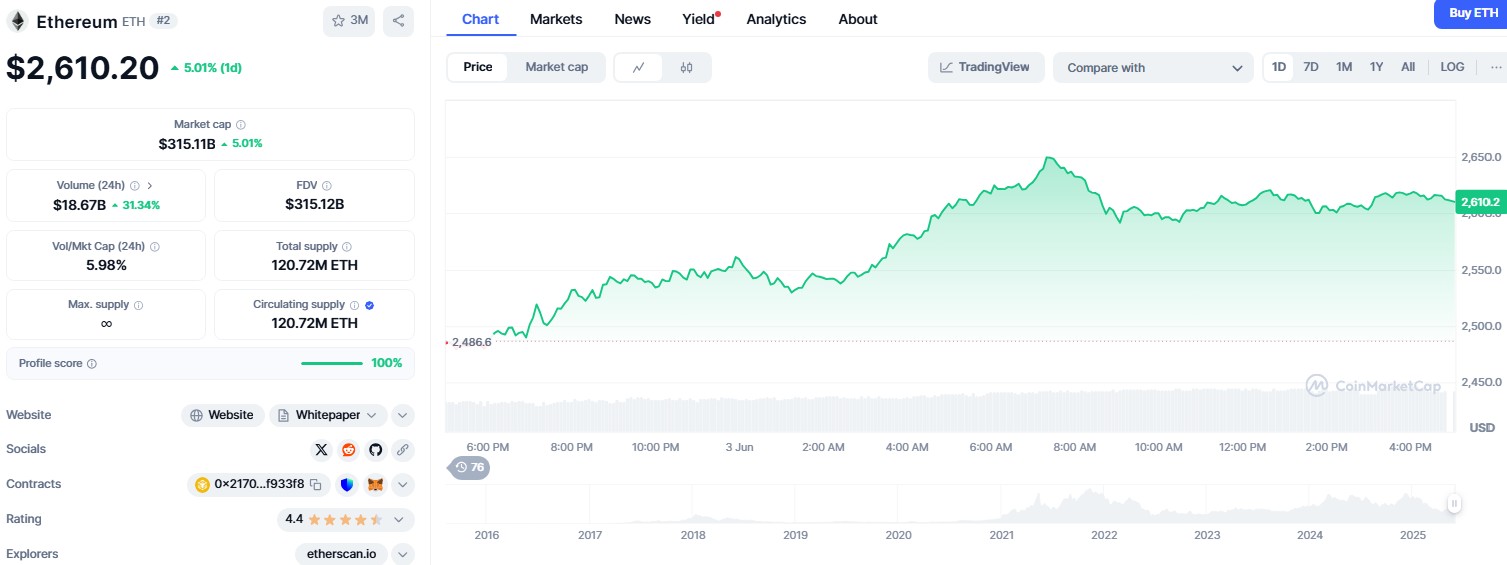Switch to candlestick chart view icon
Screen dimensions: 1507x565
point(686,67)
